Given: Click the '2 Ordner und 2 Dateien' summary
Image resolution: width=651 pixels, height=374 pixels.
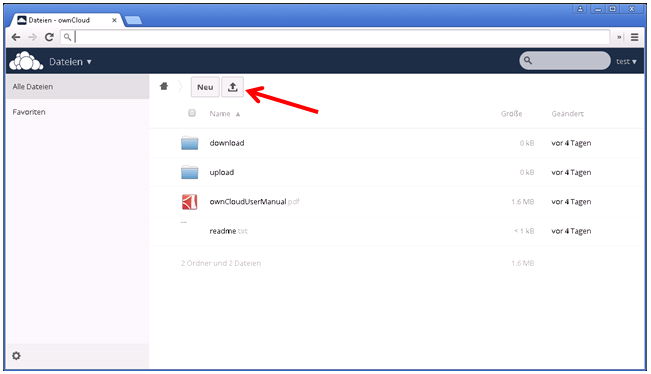Looking at the screenshot, I should [221, 263].
